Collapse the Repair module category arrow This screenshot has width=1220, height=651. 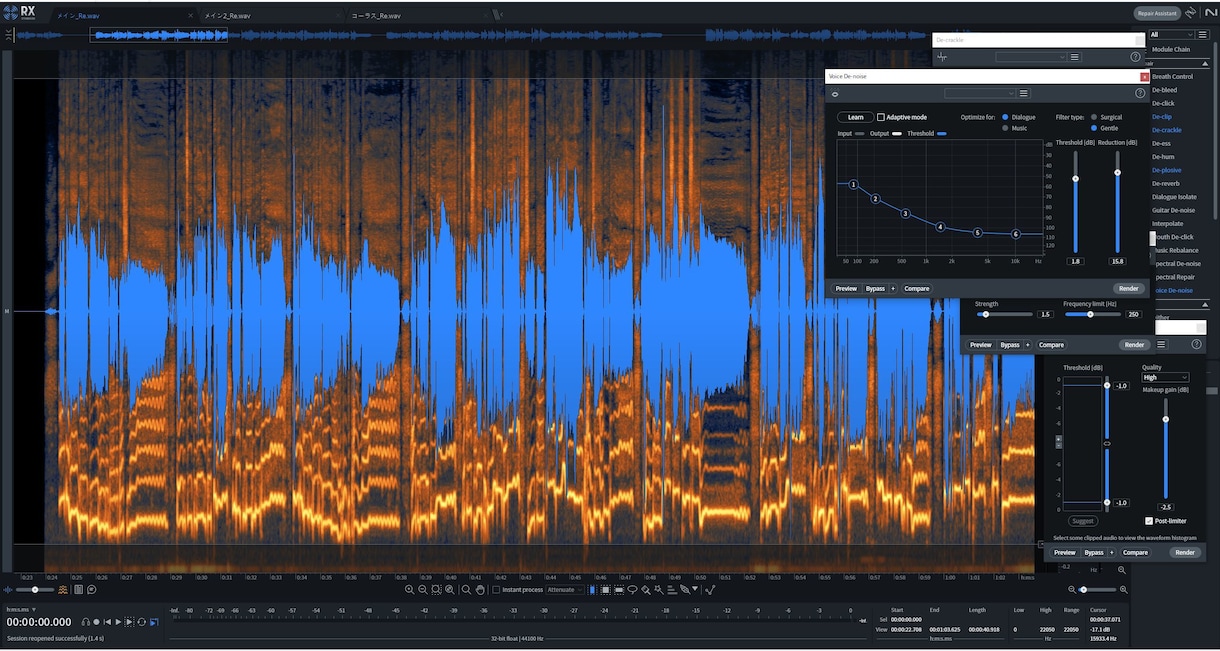(x=1205, y=64)
